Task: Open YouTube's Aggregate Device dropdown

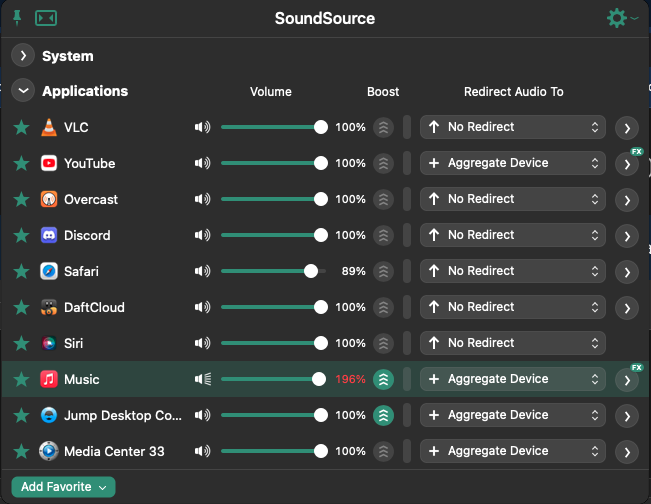Action: coord(513,163)
